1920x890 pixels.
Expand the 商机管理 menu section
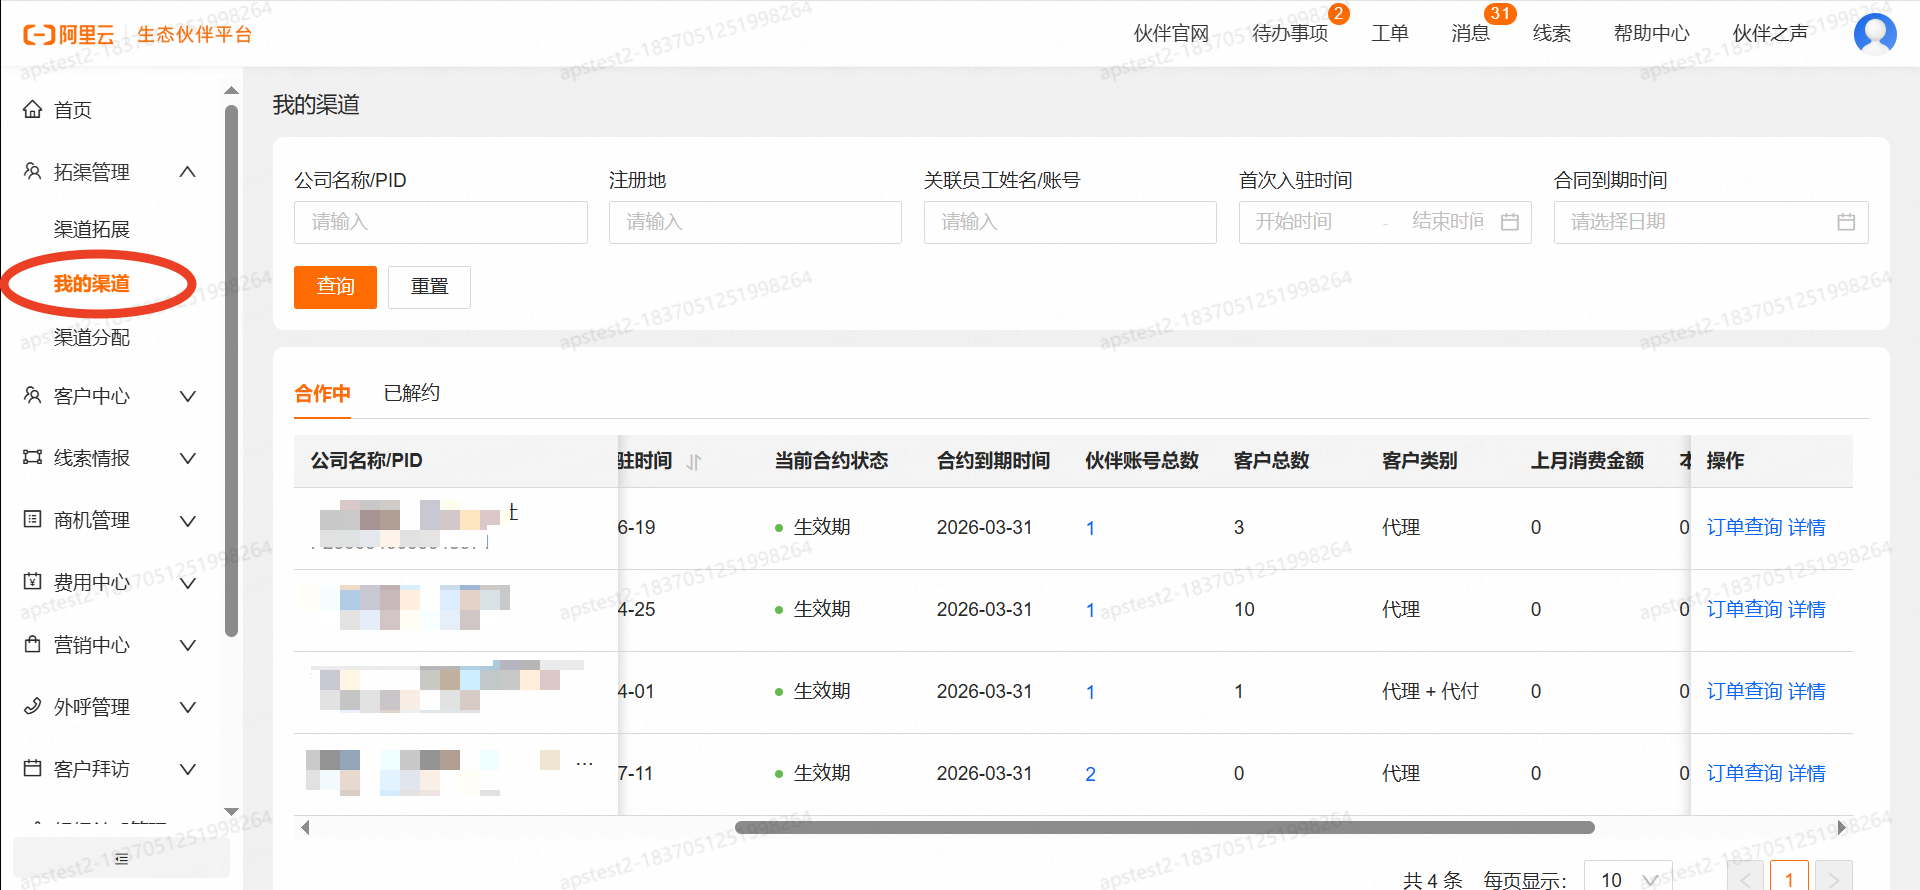(x=187, y=520)
